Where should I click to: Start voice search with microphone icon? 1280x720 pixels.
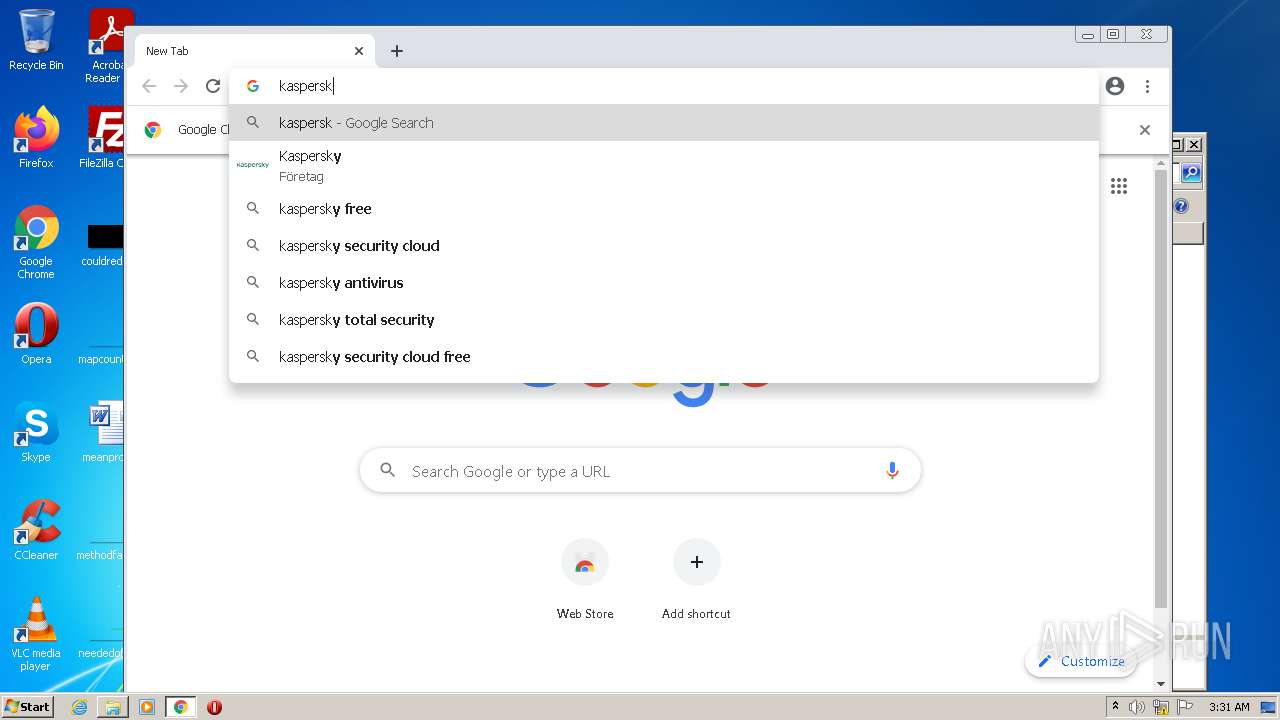892,471
